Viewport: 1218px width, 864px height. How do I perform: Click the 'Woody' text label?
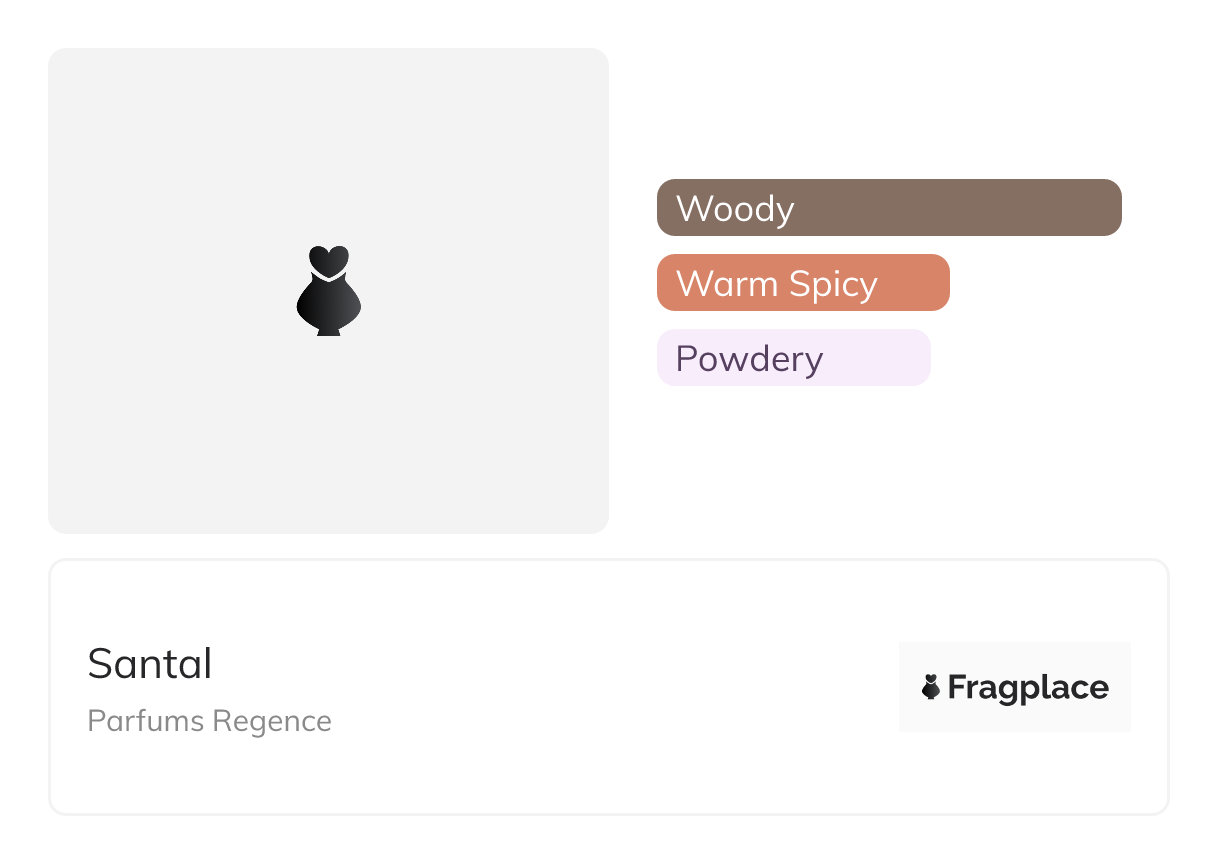pos(735,208)
